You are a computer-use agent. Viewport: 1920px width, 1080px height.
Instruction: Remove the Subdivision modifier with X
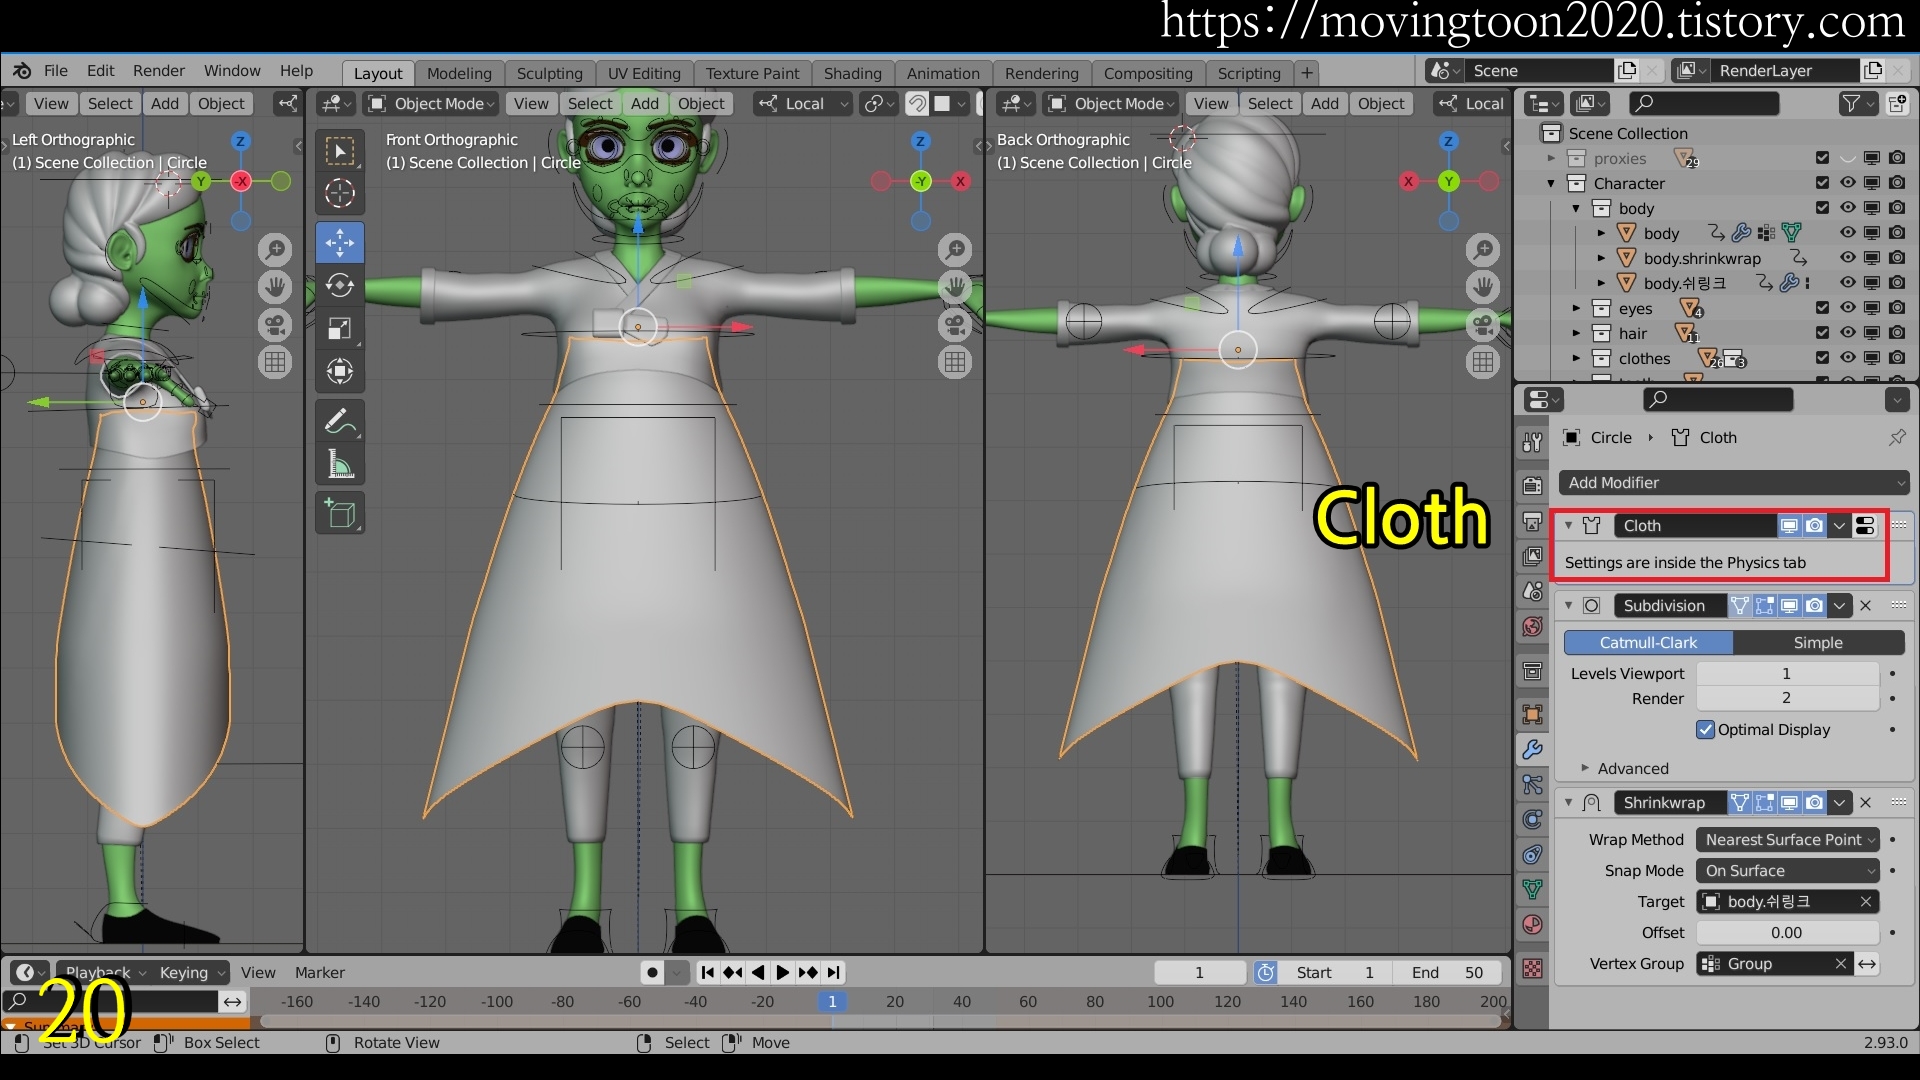(1865, 605)
